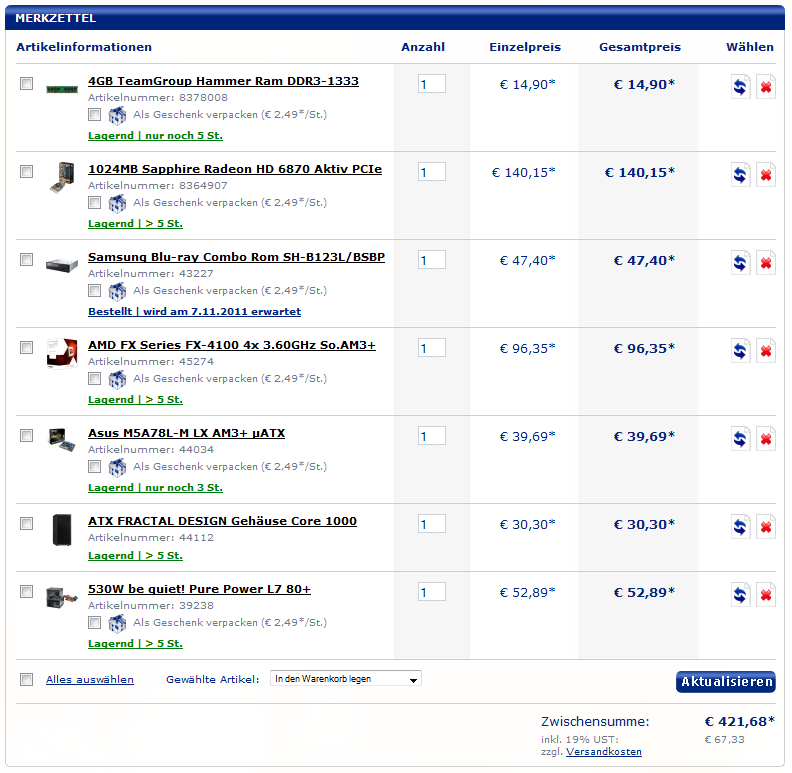Open the 'In den Warenkorb legen' dropdown
Screen dimensions: 792x773
tap(346, 679)
